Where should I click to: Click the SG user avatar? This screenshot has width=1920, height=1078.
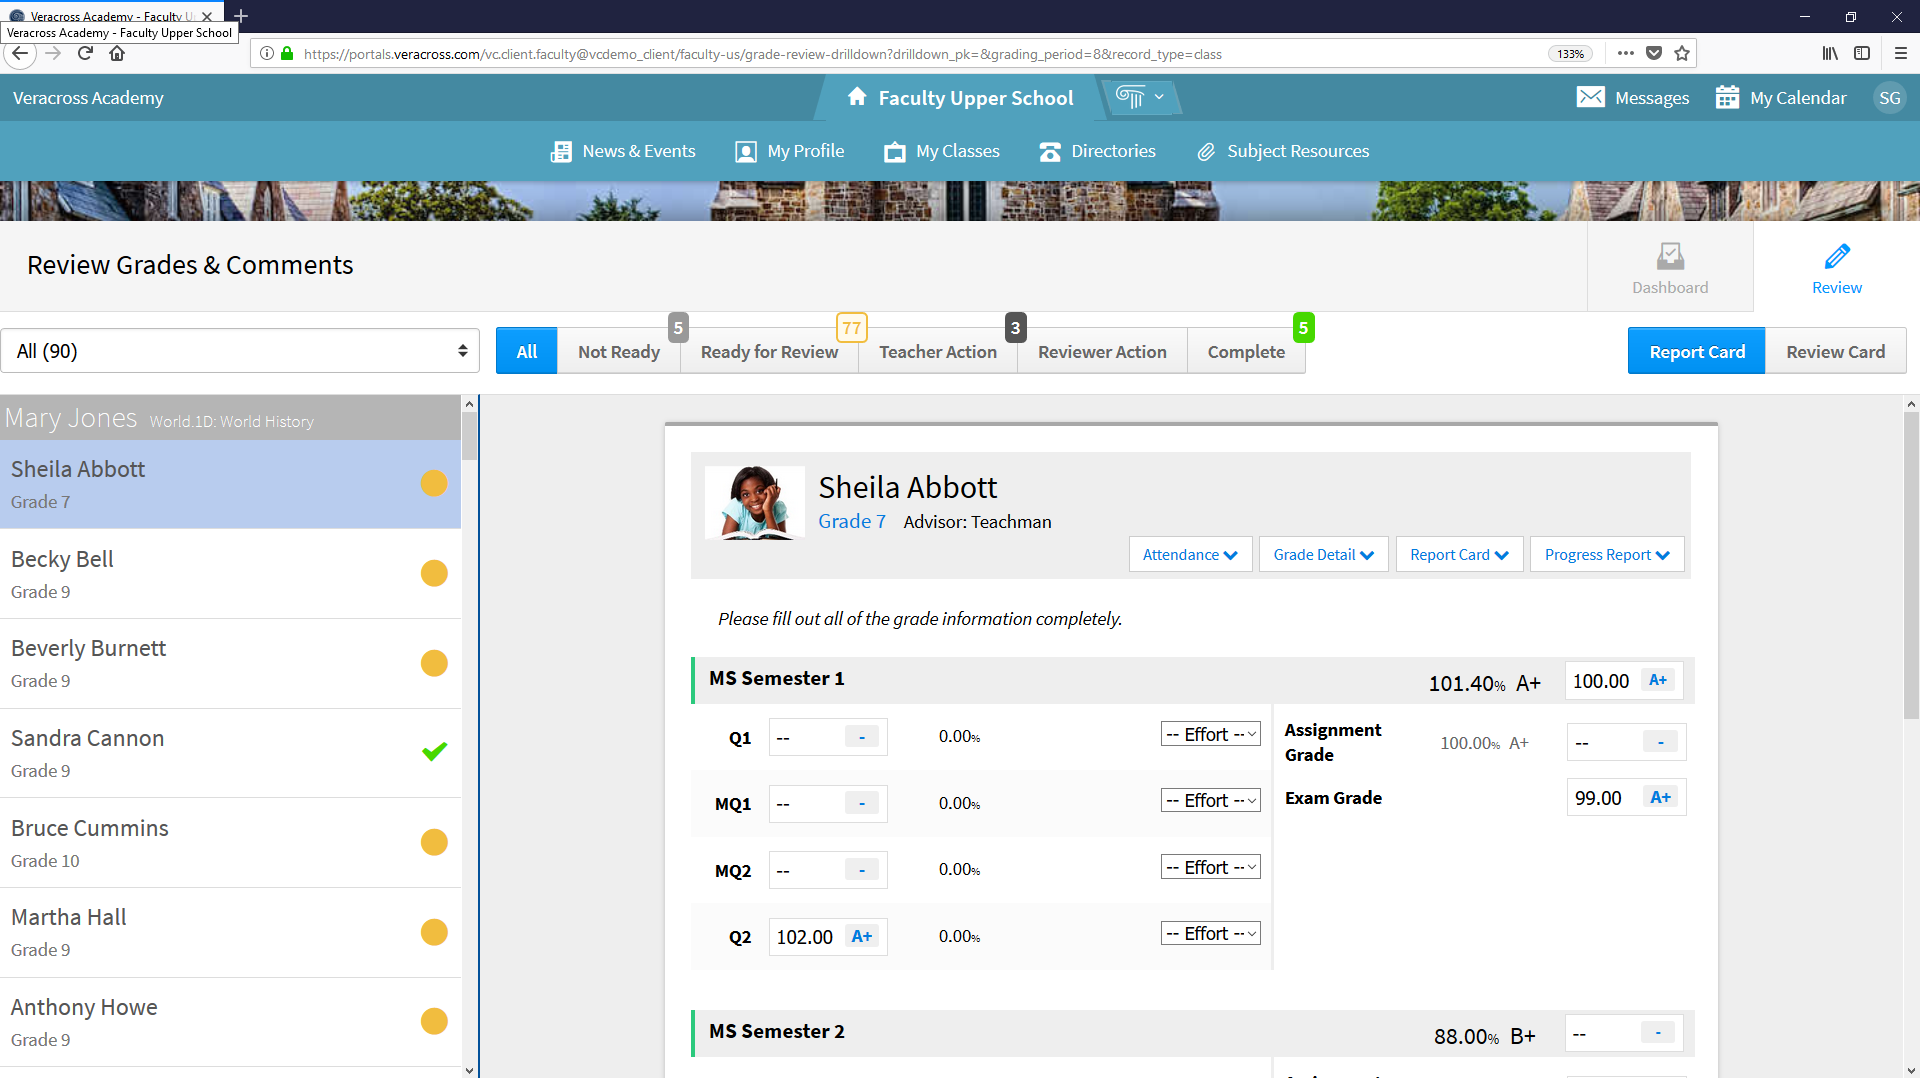1889,98
